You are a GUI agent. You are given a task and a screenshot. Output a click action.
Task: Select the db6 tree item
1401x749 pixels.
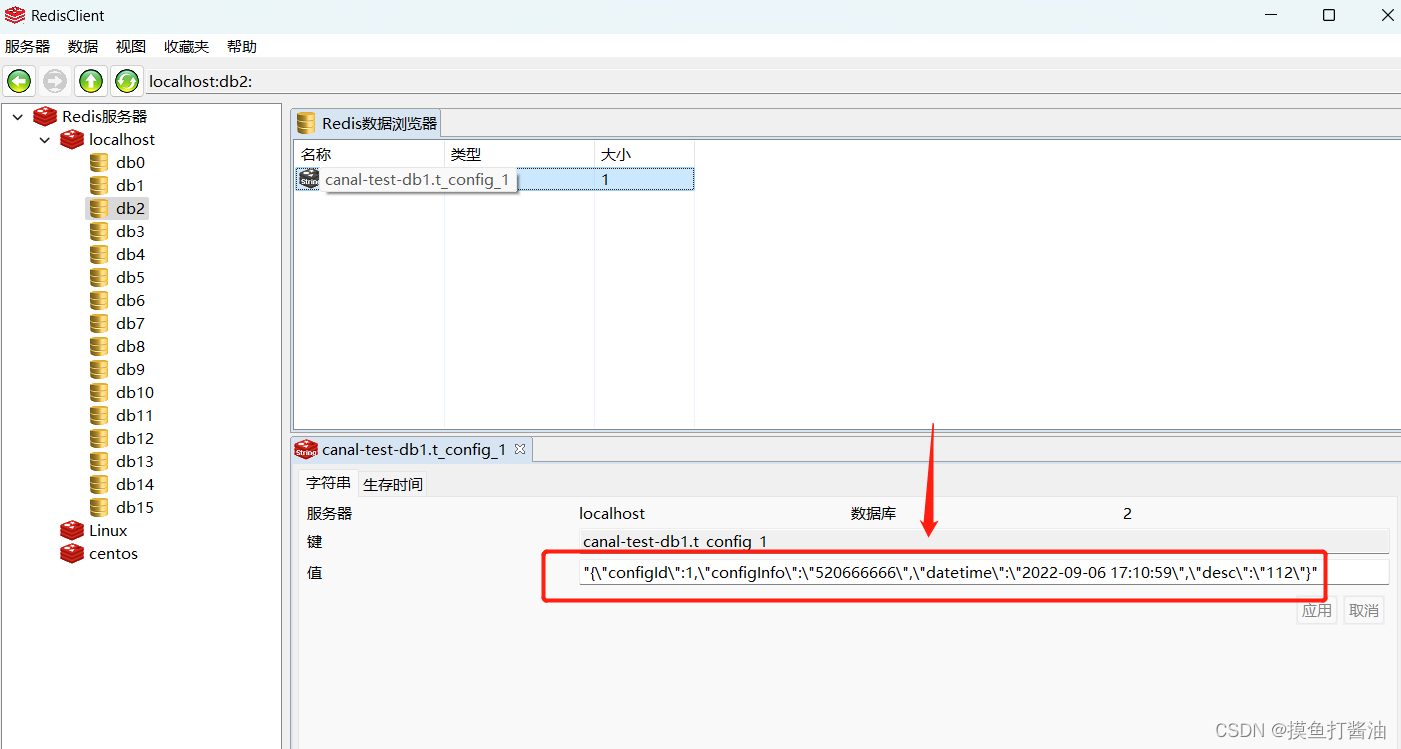pyautogui.click(x=118, y=300)
